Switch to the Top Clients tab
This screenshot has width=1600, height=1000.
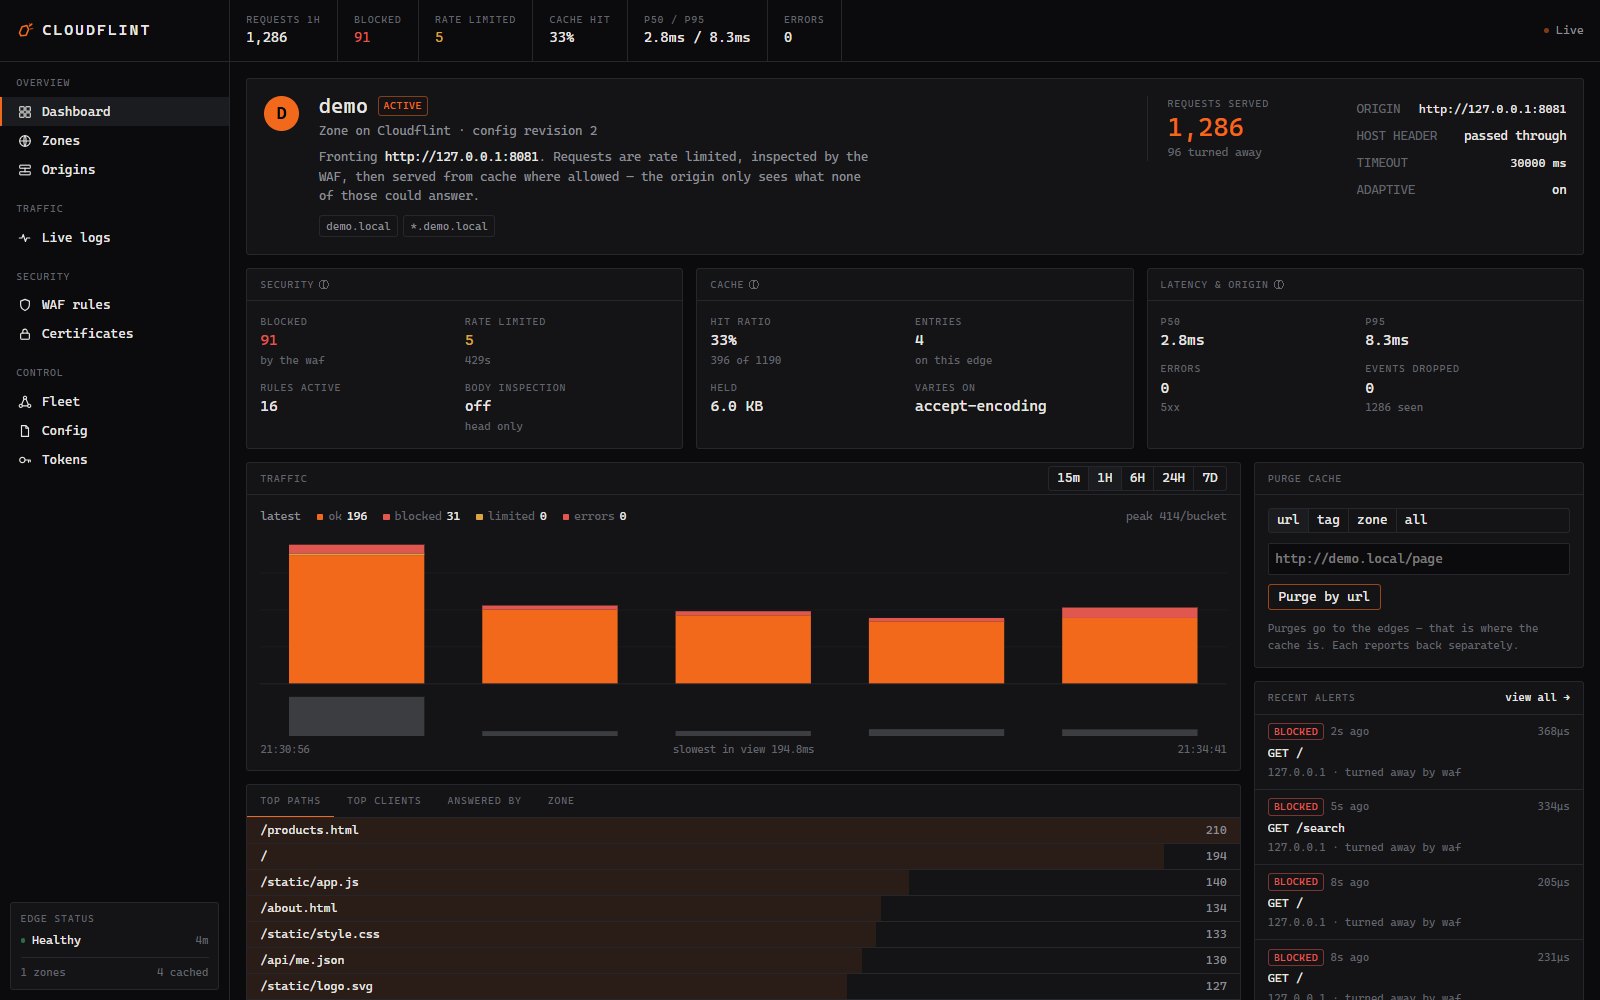384,801
